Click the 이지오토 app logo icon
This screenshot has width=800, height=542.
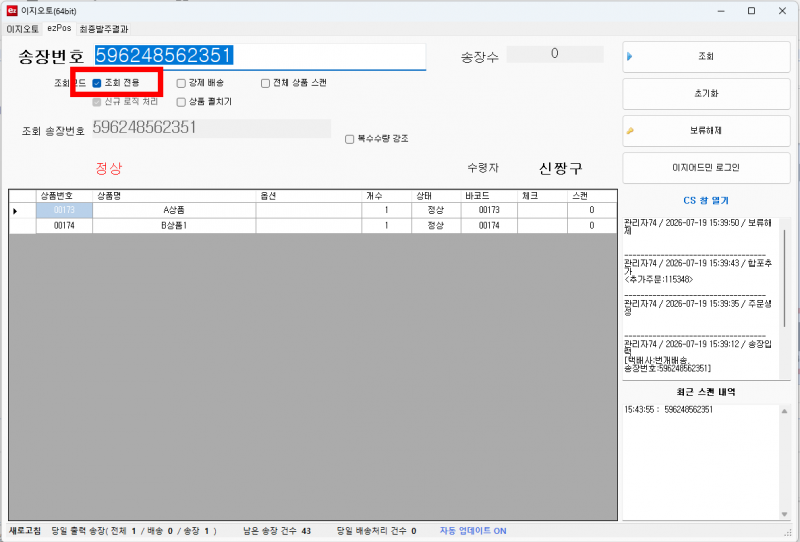11,11
